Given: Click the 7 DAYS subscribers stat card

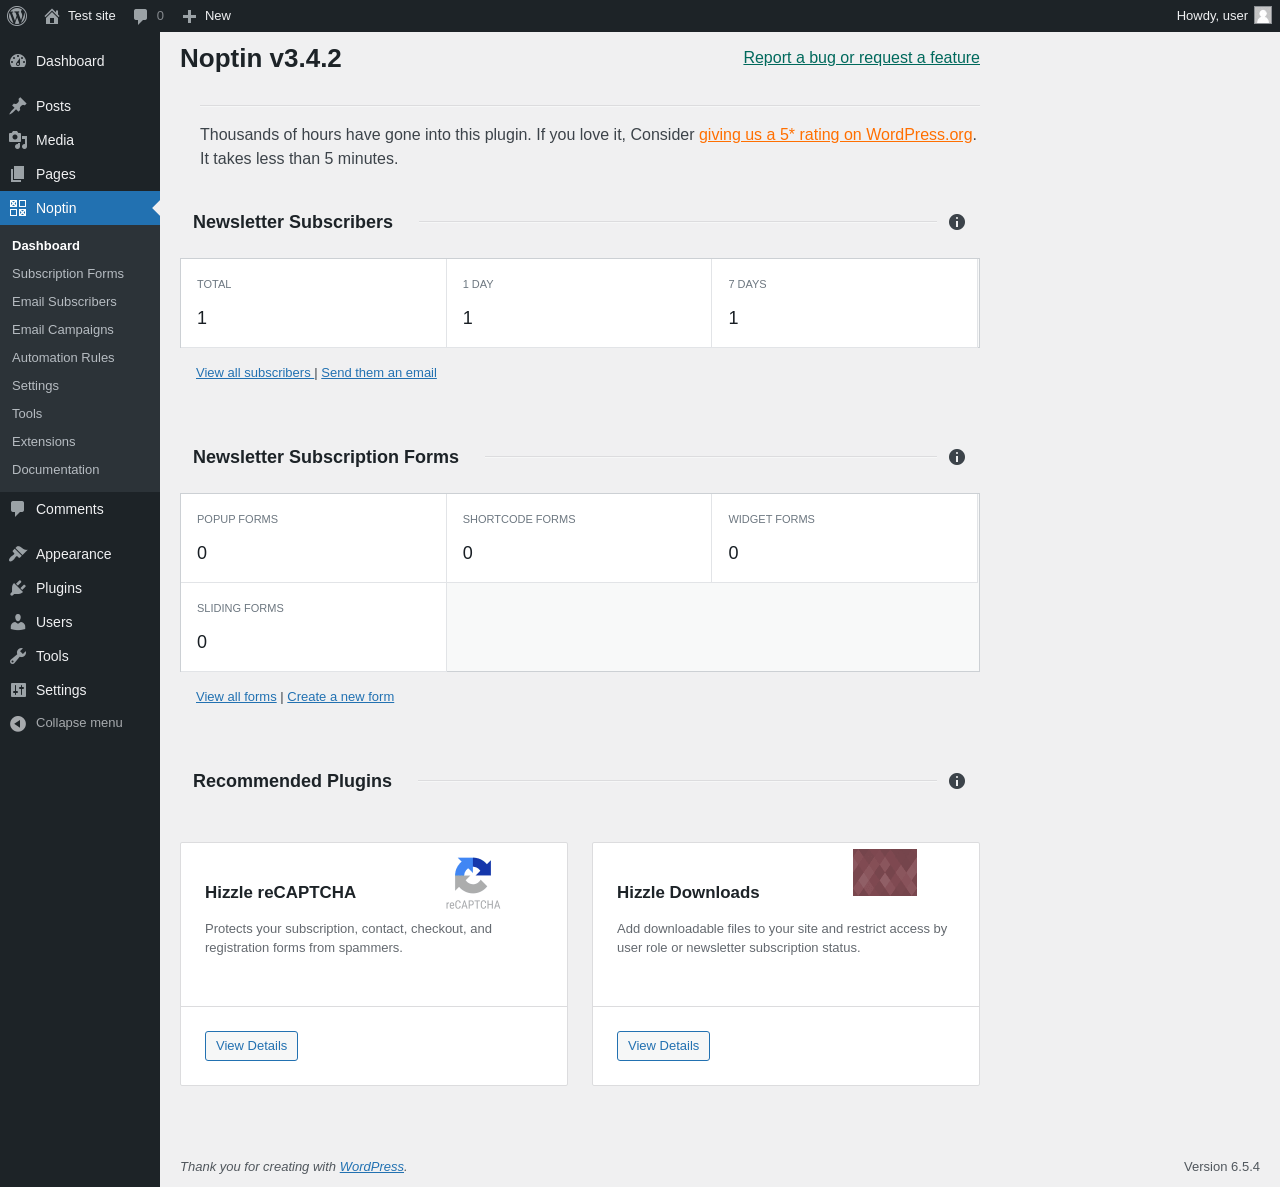Looking at the screenshot, I should click(x=845, y=303).
